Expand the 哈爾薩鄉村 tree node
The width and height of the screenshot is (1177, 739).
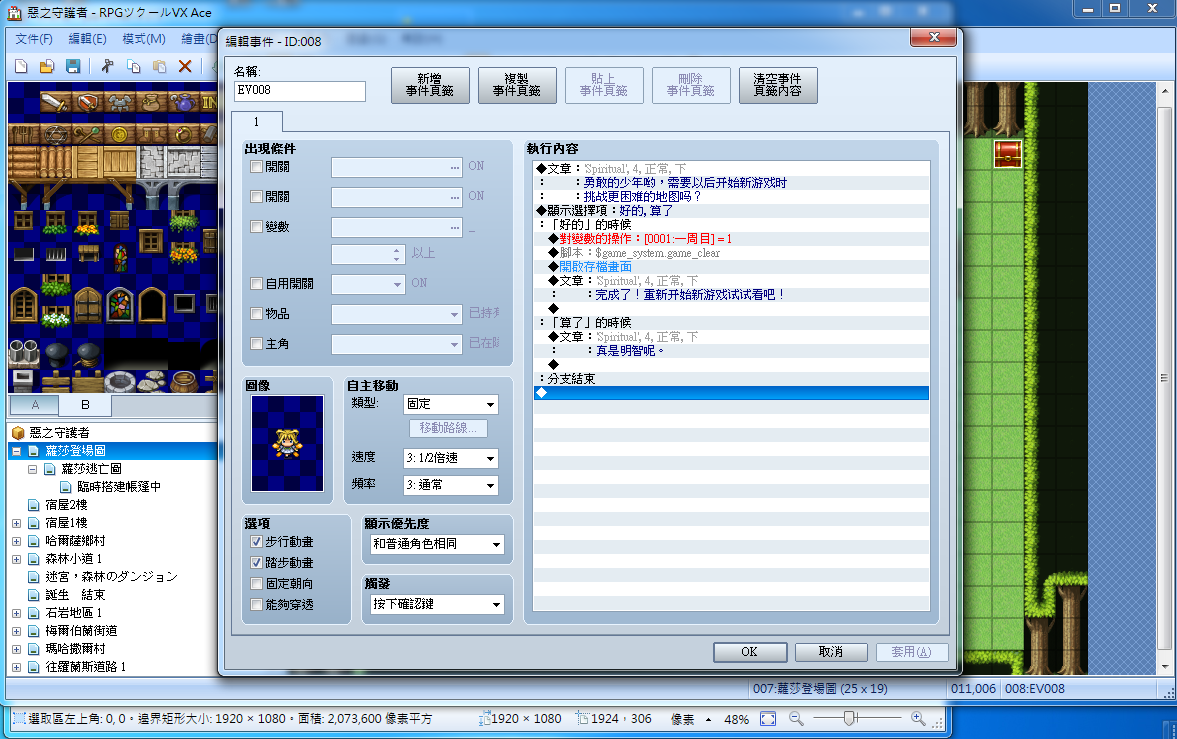[16, 541]
